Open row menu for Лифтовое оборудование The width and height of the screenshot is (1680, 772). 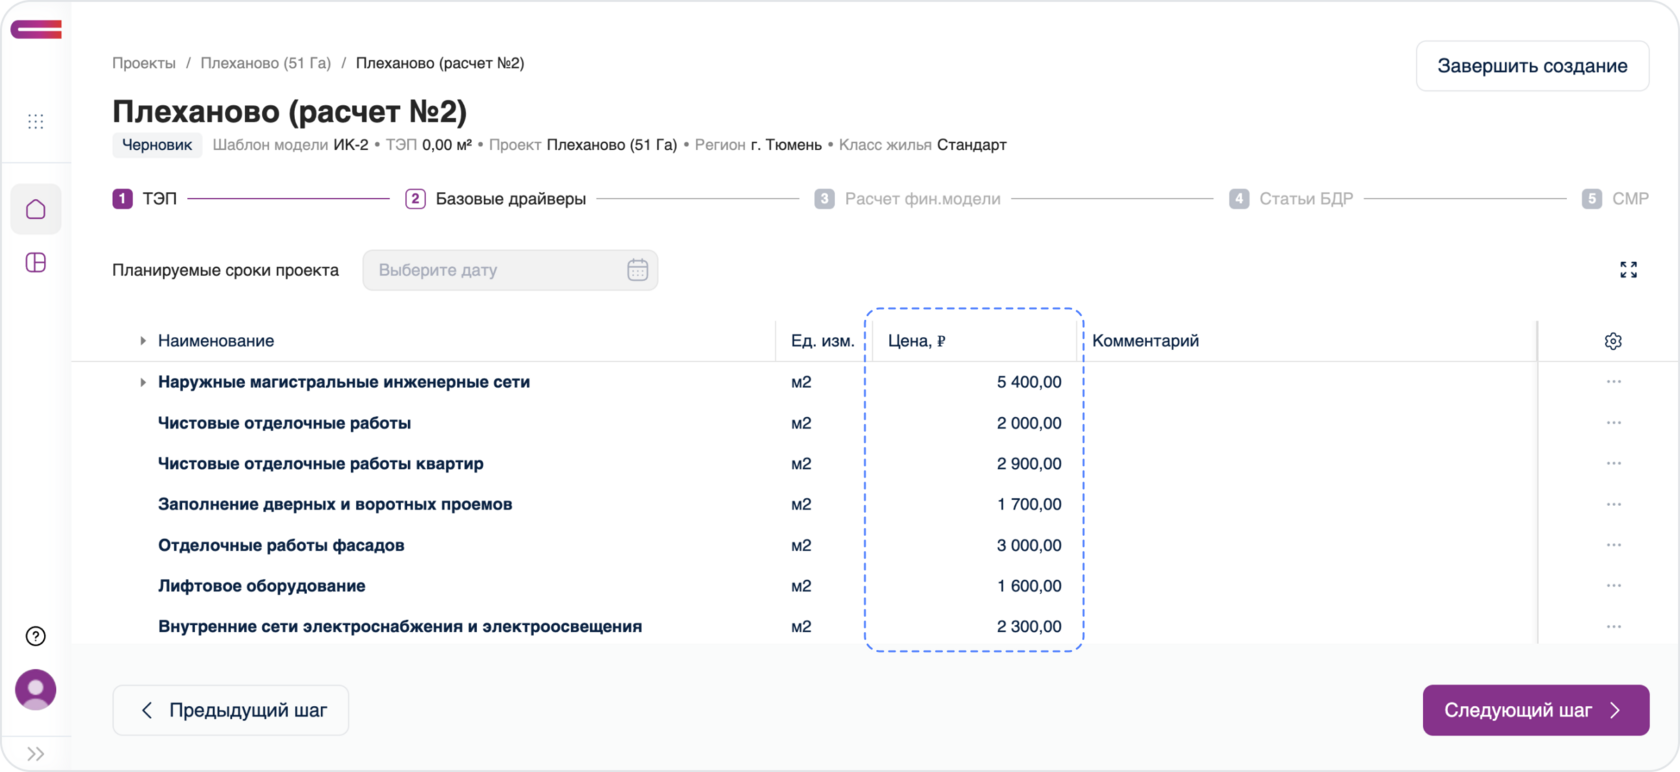pyautogui.click(x=1613, y=586)
